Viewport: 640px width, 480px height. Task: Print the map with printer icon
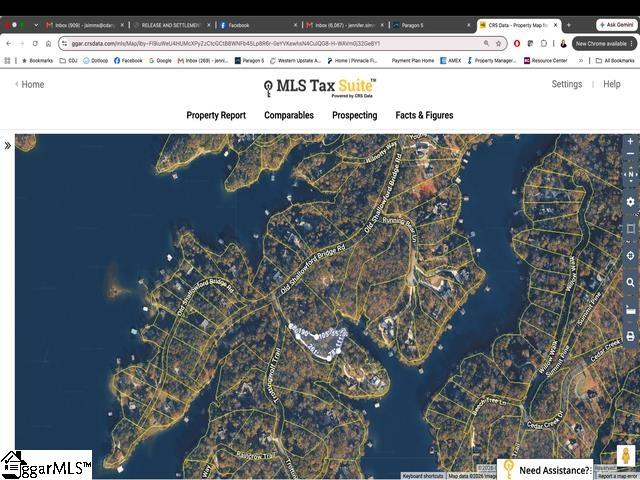(631, 336)
